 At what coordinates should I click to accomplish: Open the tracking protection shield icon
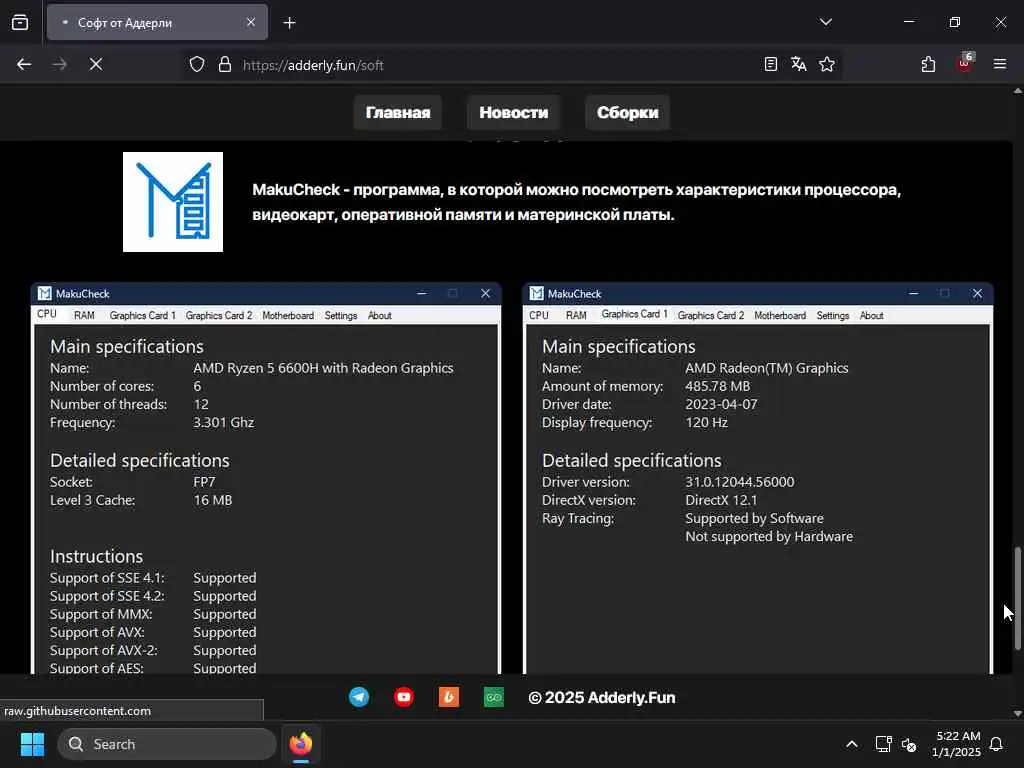(197, 64)
